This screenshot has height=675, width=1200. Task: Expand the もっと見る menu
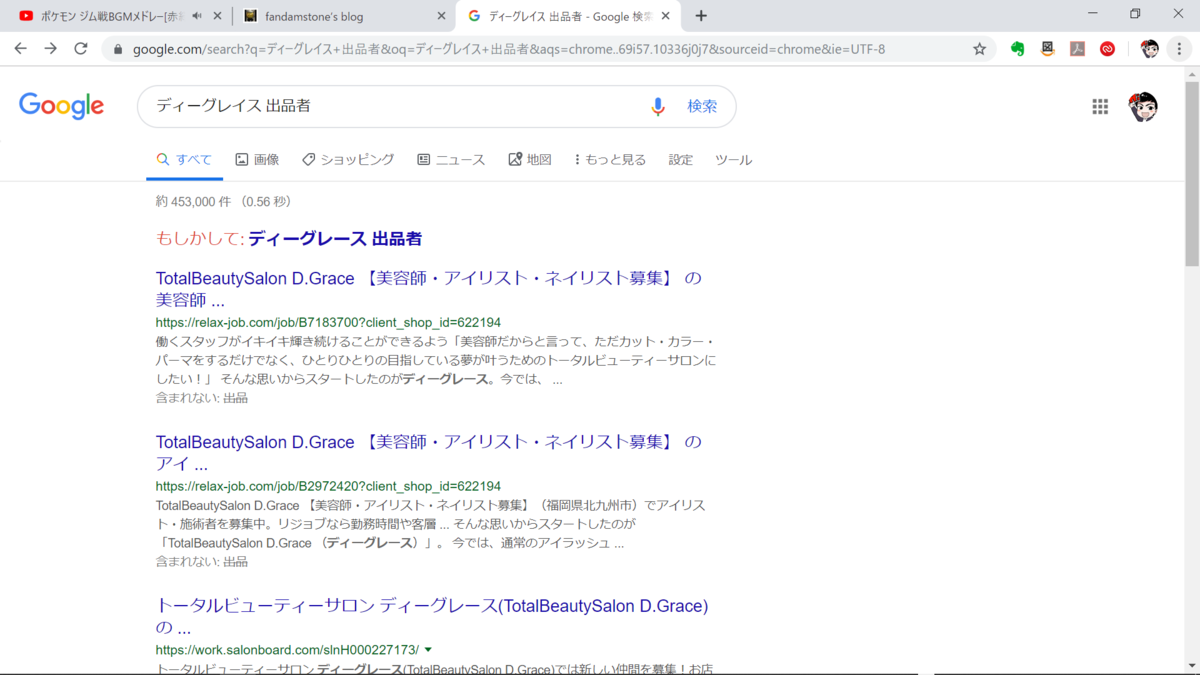[611, 160]
